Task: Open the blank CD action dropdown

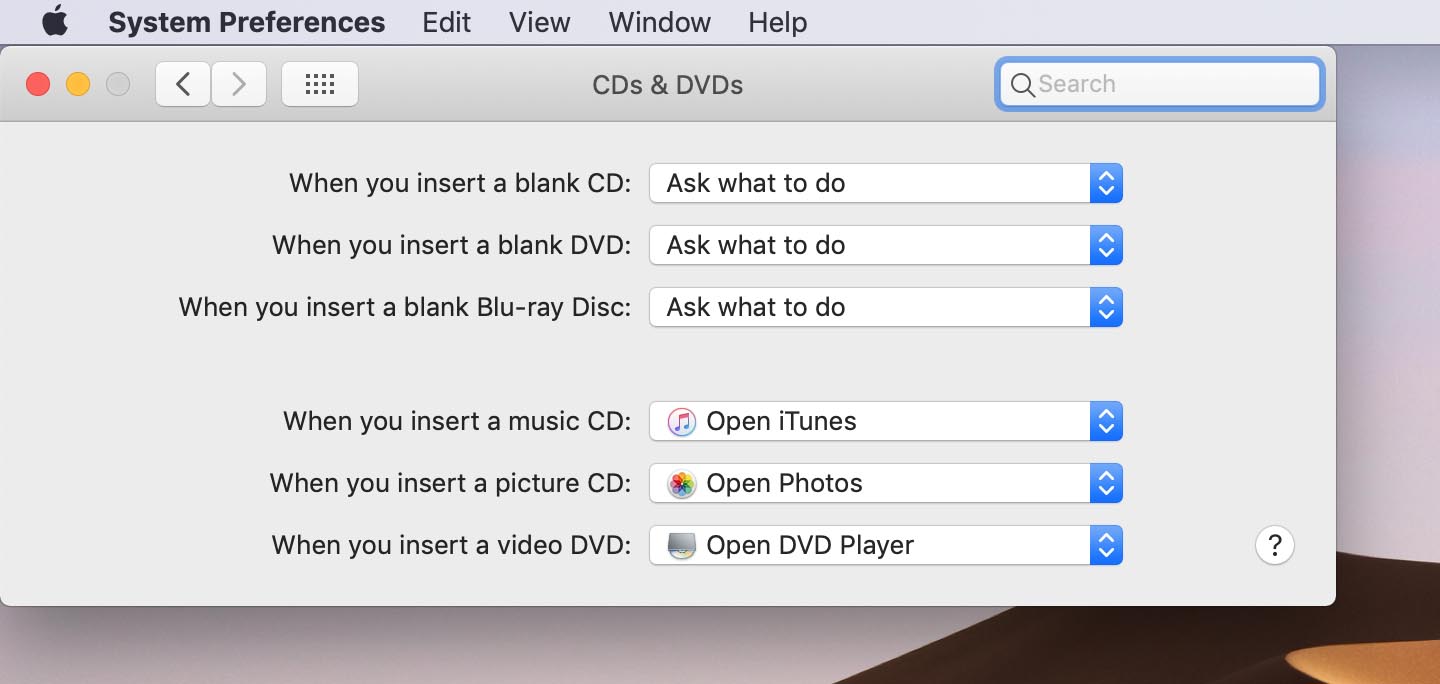Action: coord(886,183)
